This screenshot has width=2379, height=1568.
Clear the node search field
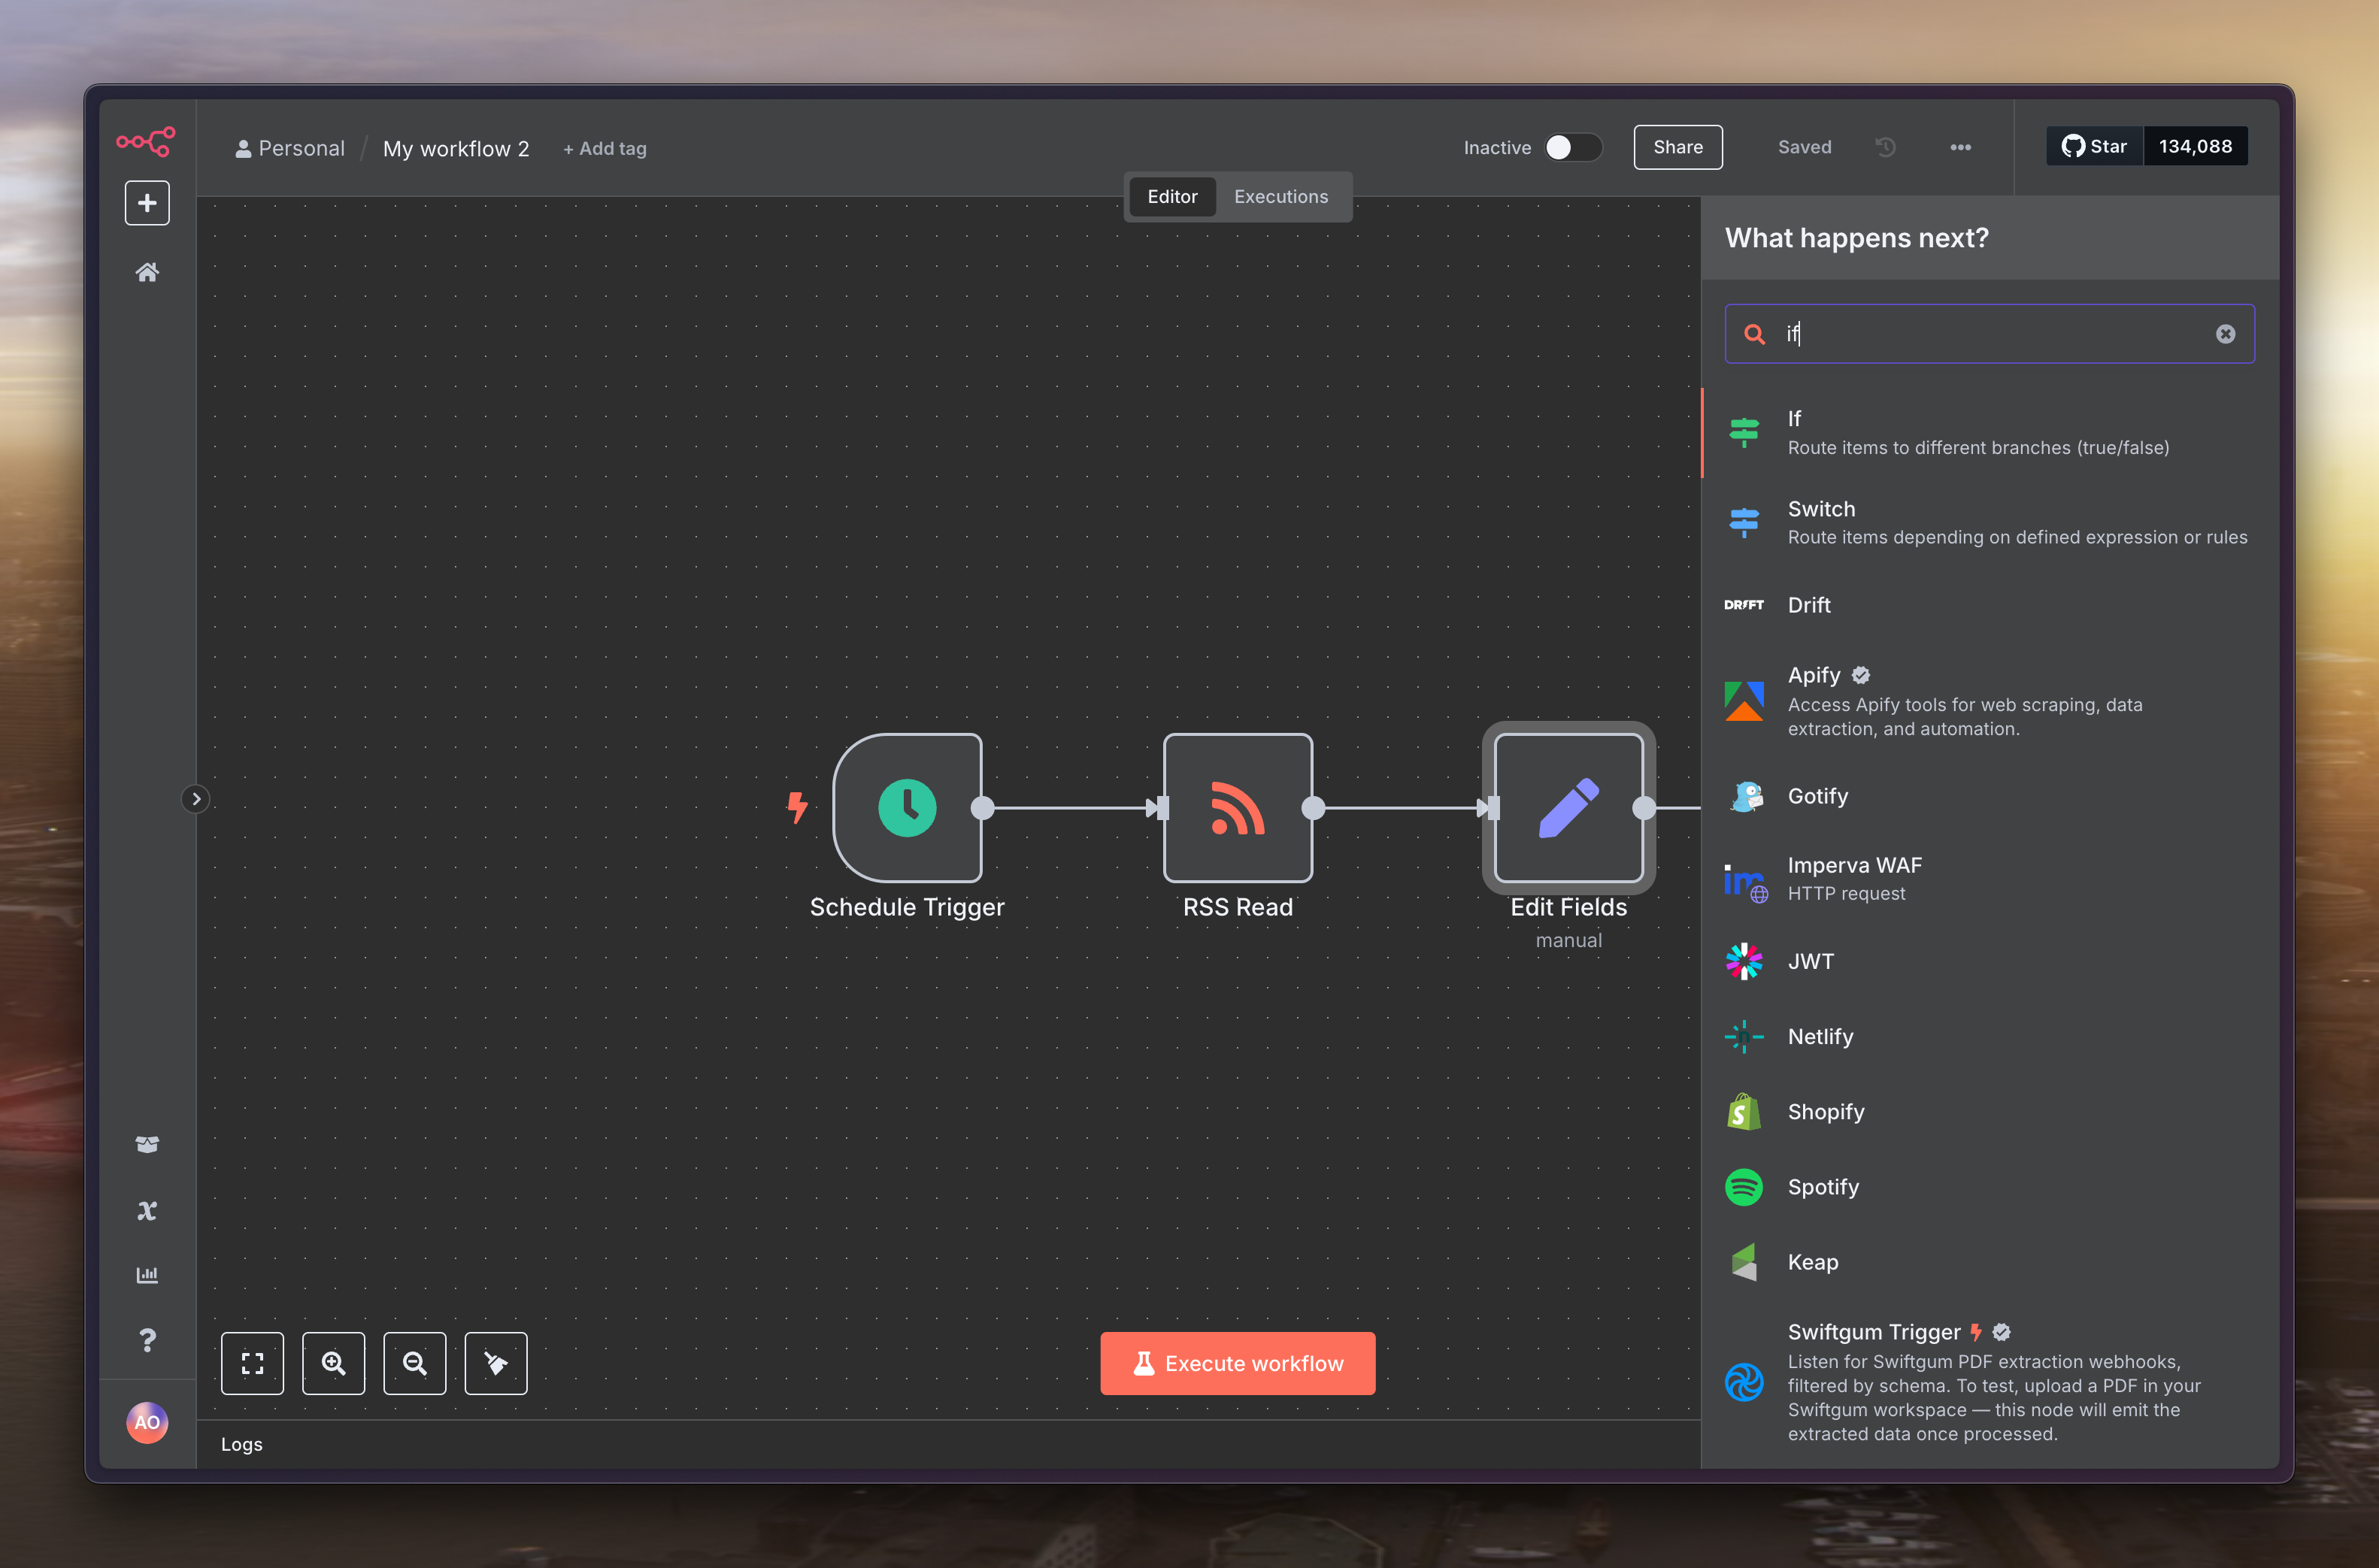coord(2225,334)
